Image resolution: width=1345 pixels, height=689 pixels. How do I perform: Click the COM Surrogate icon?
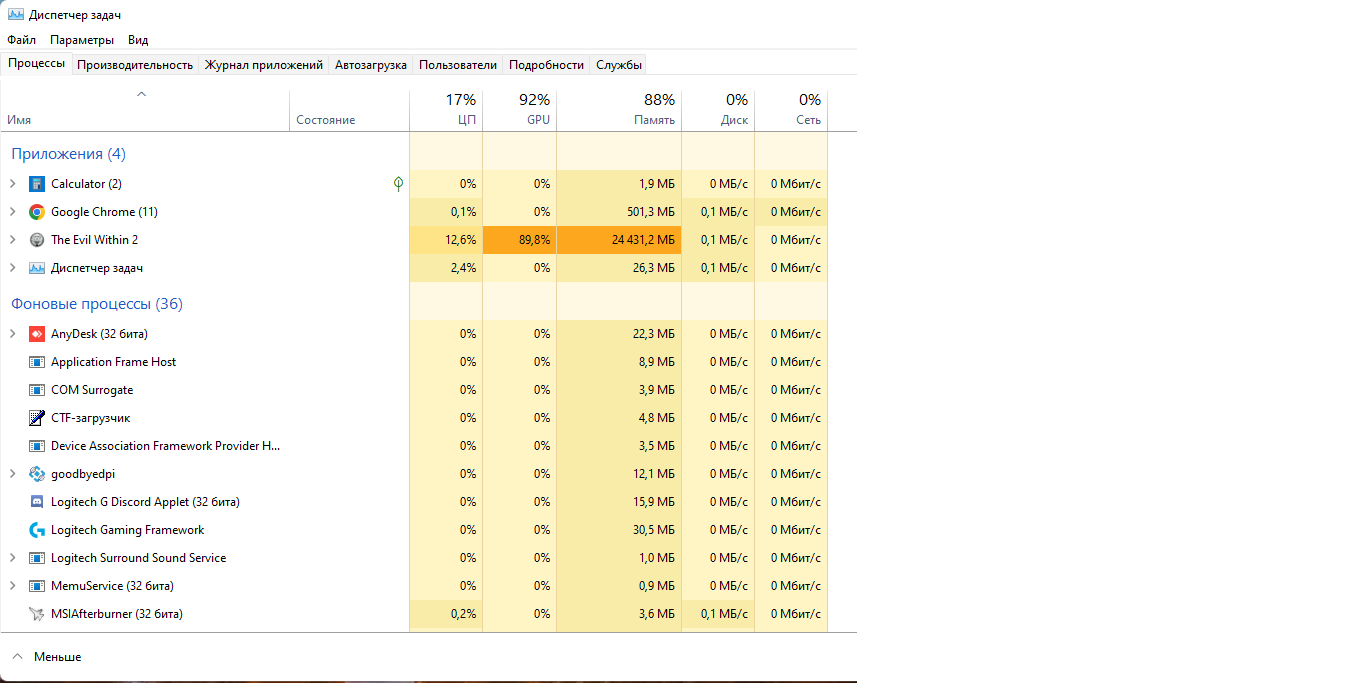click(x=37, y=390)
